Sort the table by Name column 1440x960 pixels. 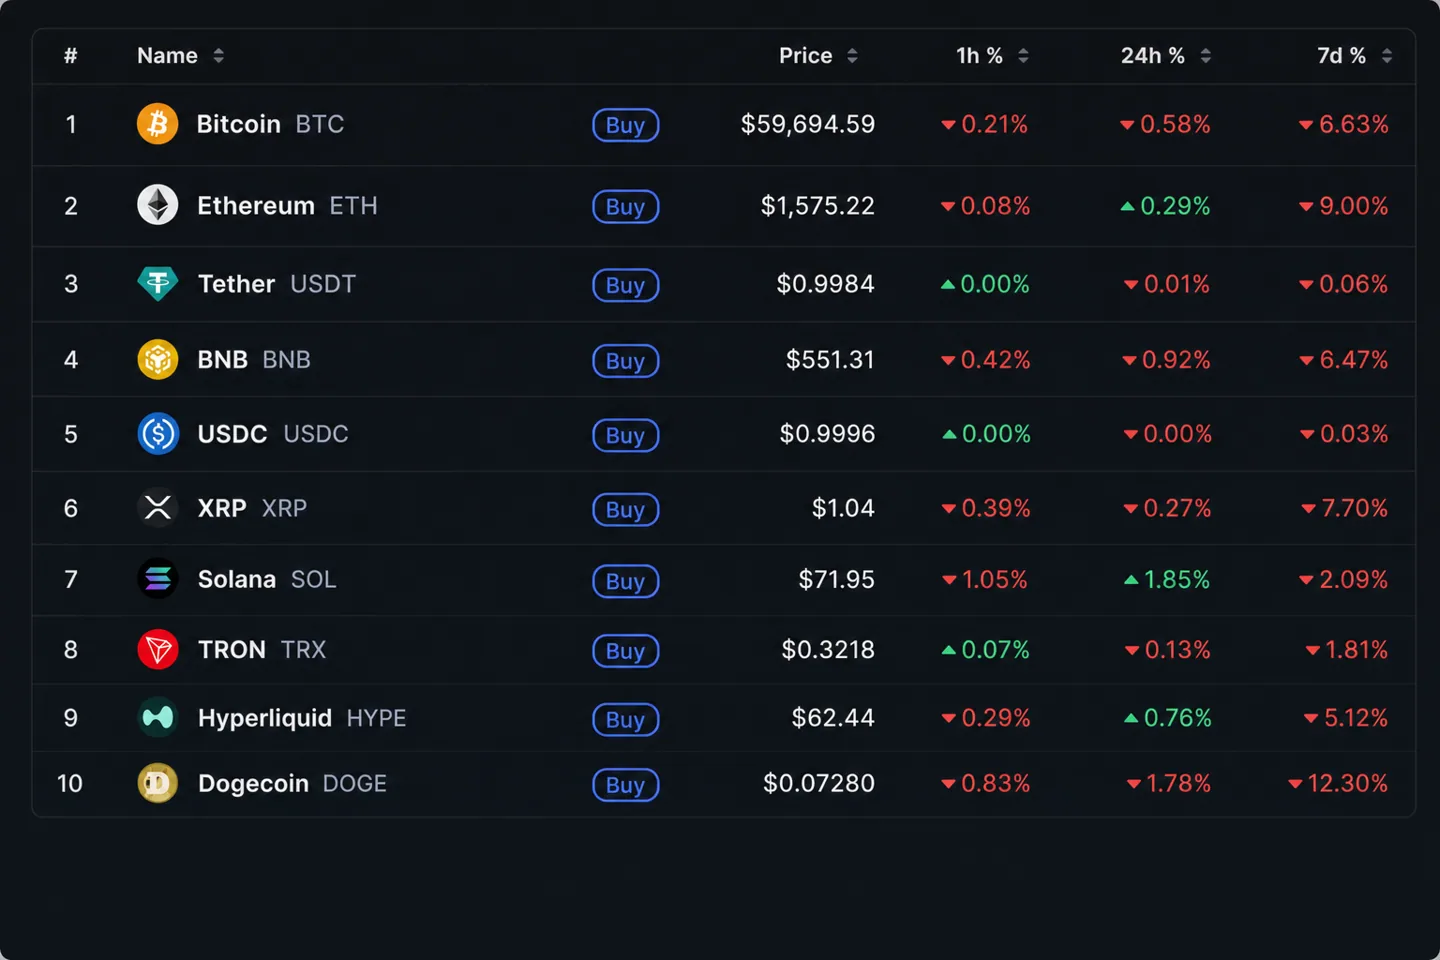pyautogui.click(x=180, y=56)
